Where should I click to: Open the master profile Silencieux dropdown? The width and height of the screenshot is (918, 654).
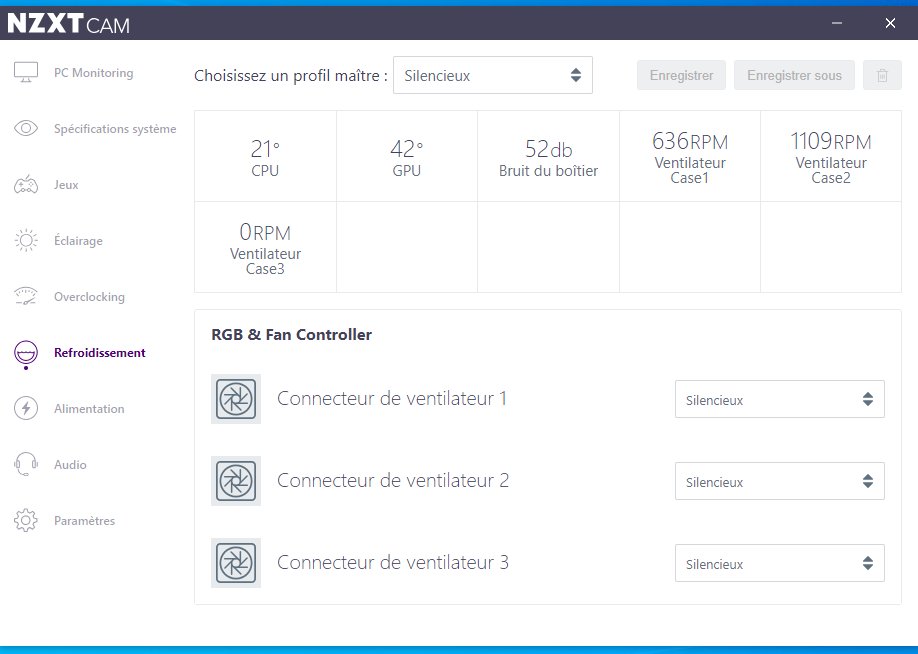point(492,75)
